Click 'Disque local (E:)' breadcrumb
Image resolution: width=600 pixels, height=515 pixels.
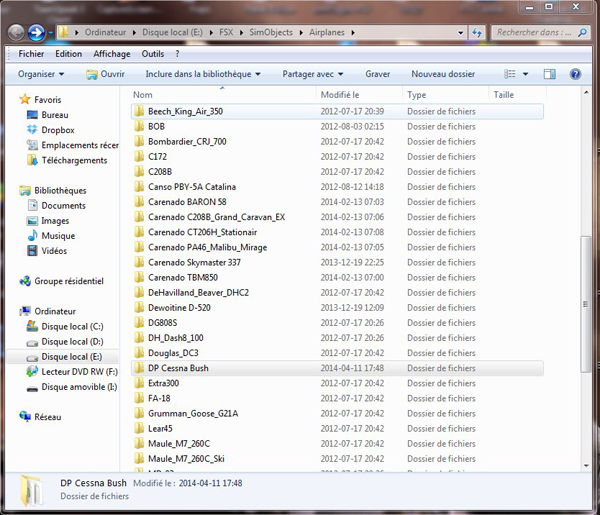[172, 33]
